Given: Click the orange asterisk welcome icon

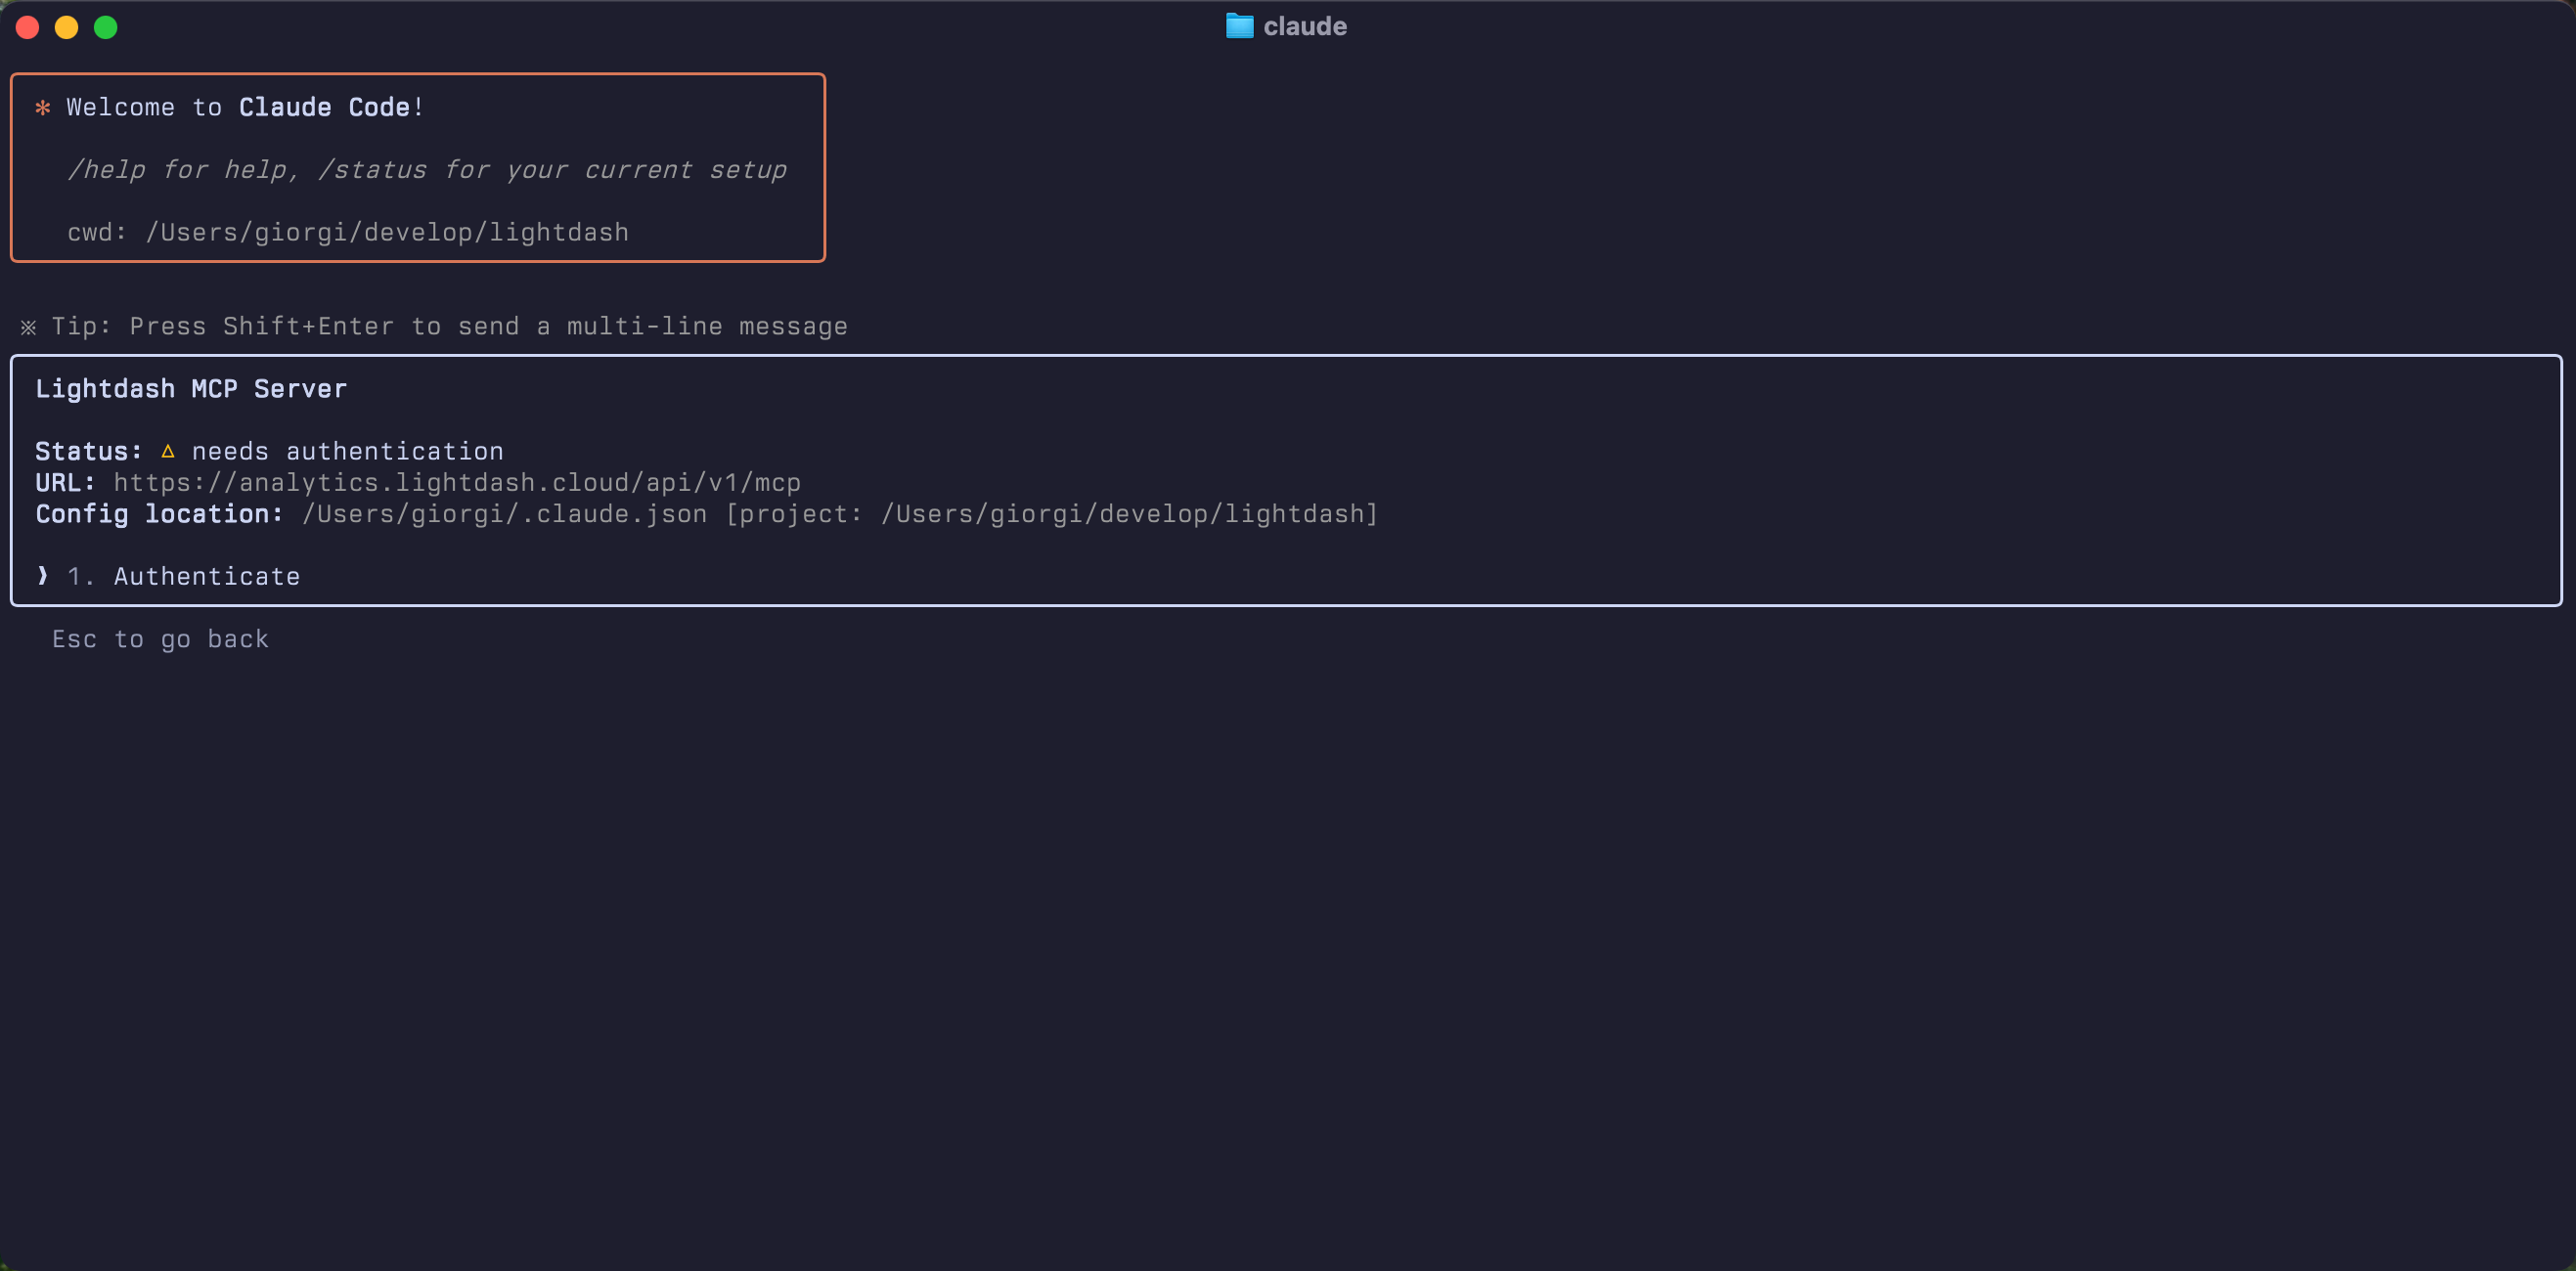Looking at the screenshot, I should click(42, 108).
